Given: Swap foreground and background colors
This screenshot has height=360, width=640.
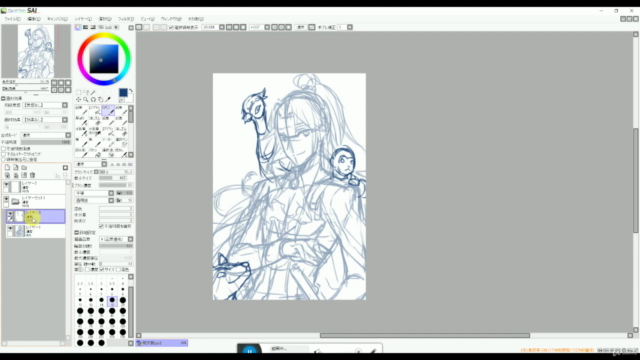Looking at the screenshot, I should (x=131, y=91).
